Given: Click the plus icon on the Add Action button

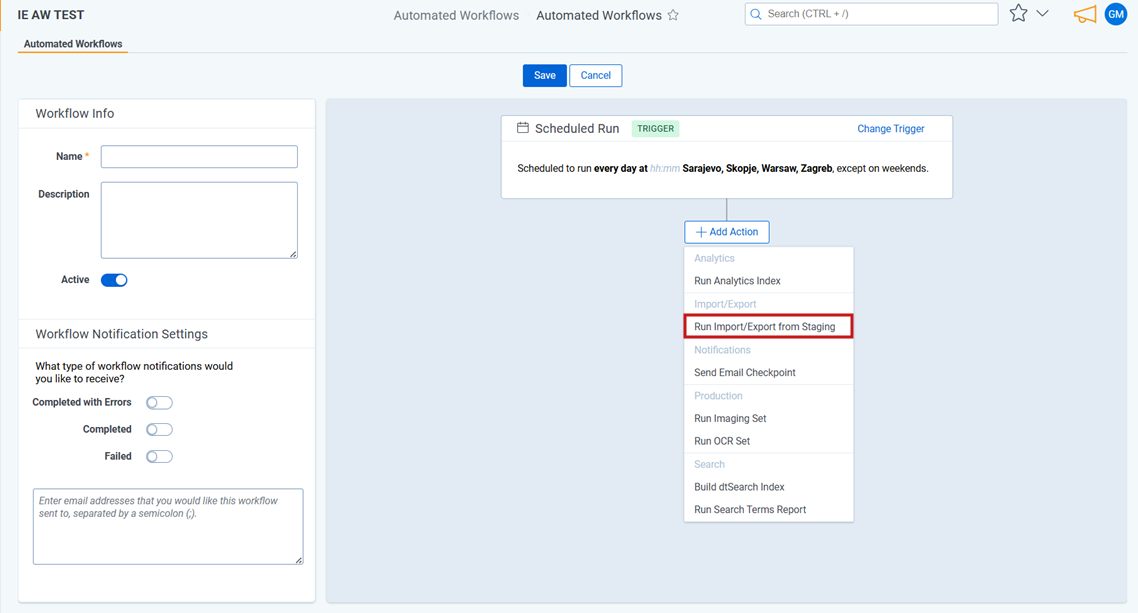Looking at the screenshot, I should (700, 231).
